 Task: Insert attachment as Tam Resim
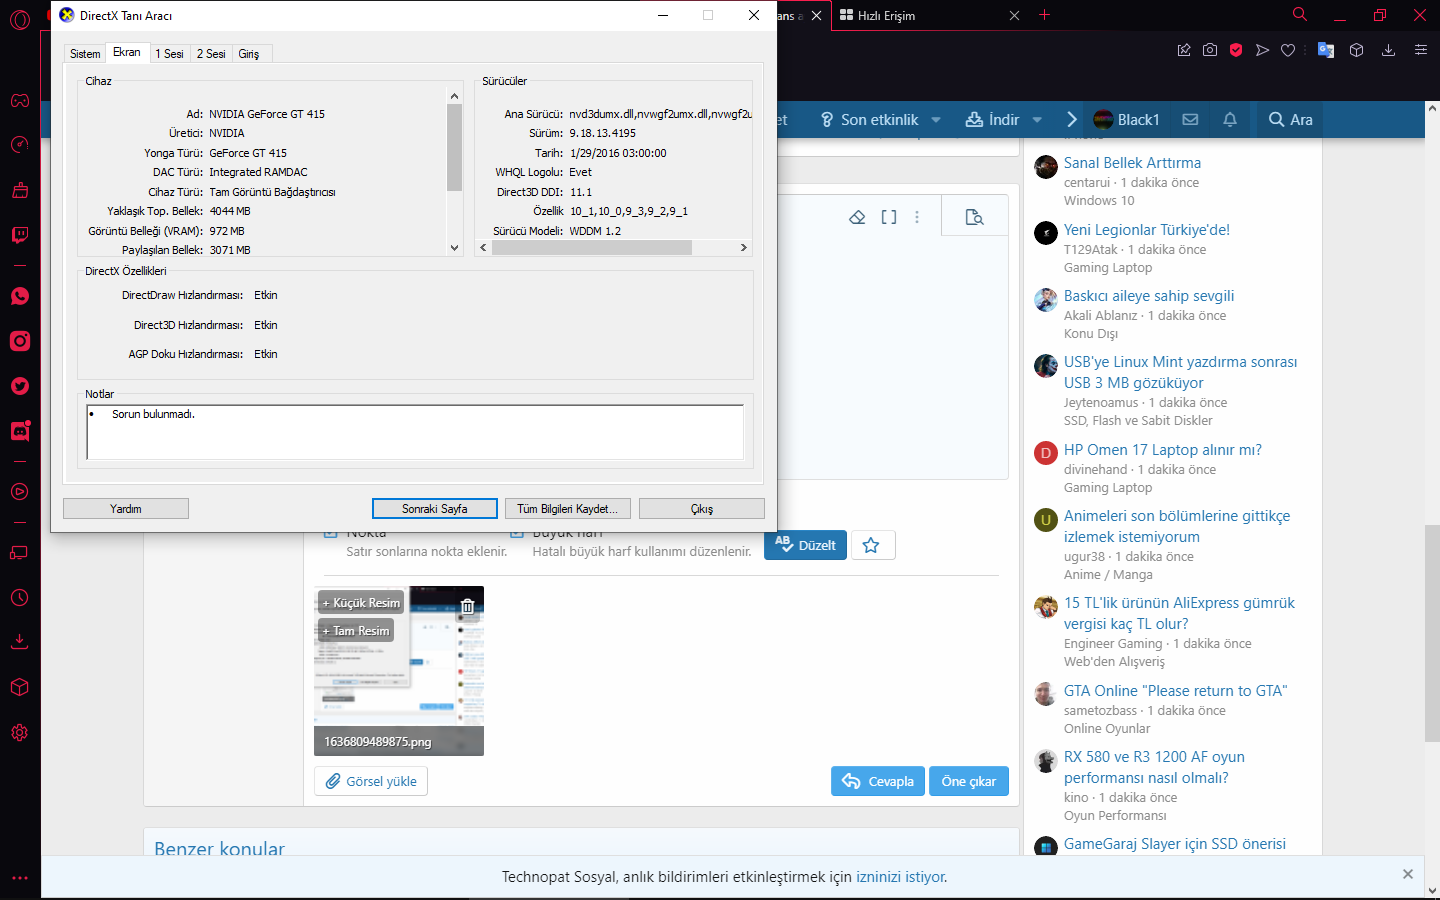[x=356, y=631]
